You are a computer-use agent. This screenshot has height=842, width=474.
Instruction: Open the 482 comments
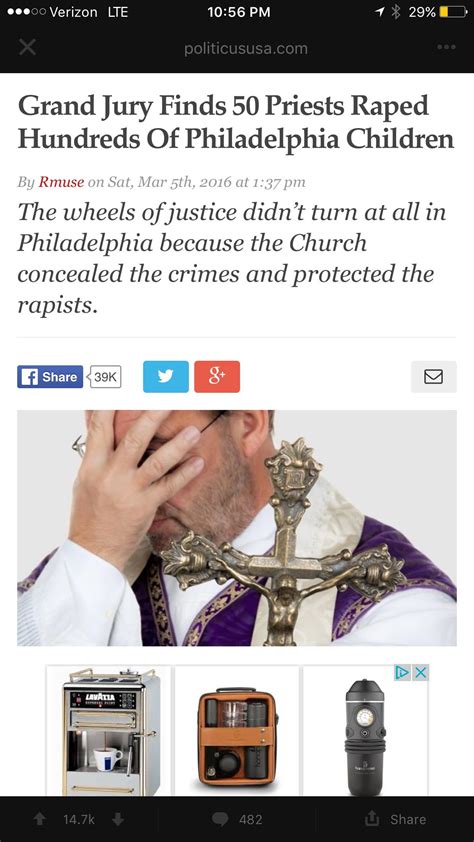[x=237, y=819]
